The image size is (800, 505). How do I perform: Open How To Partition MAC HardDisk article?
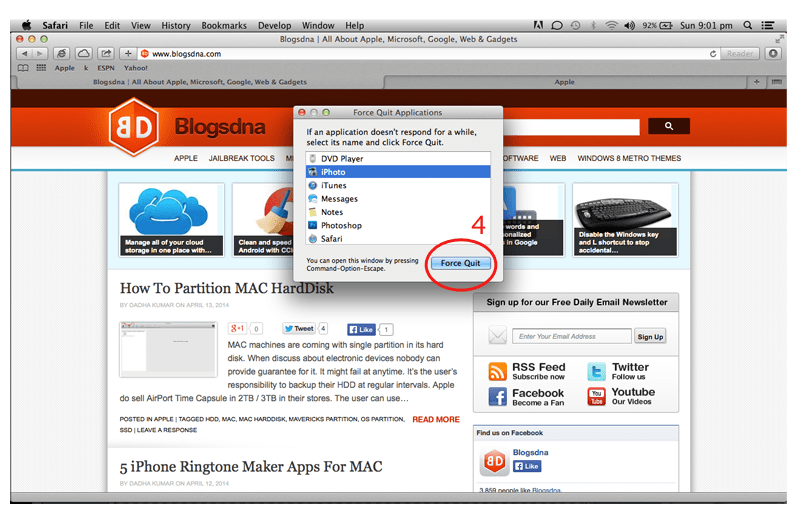click(227, 288)
